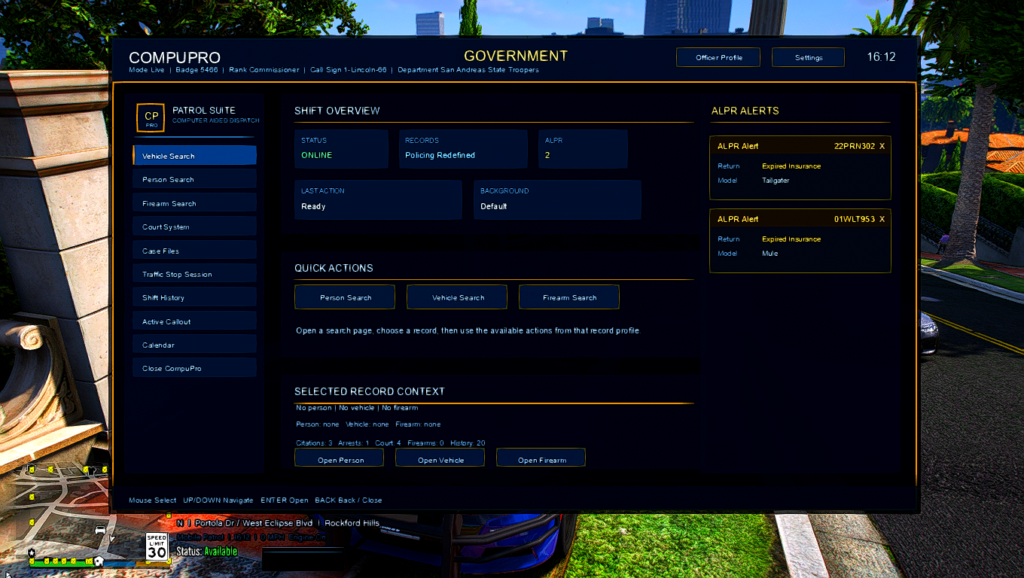The image size is (1024, 578).
Task: Click Person Search under Quick Actions
Action: [345, 297]
